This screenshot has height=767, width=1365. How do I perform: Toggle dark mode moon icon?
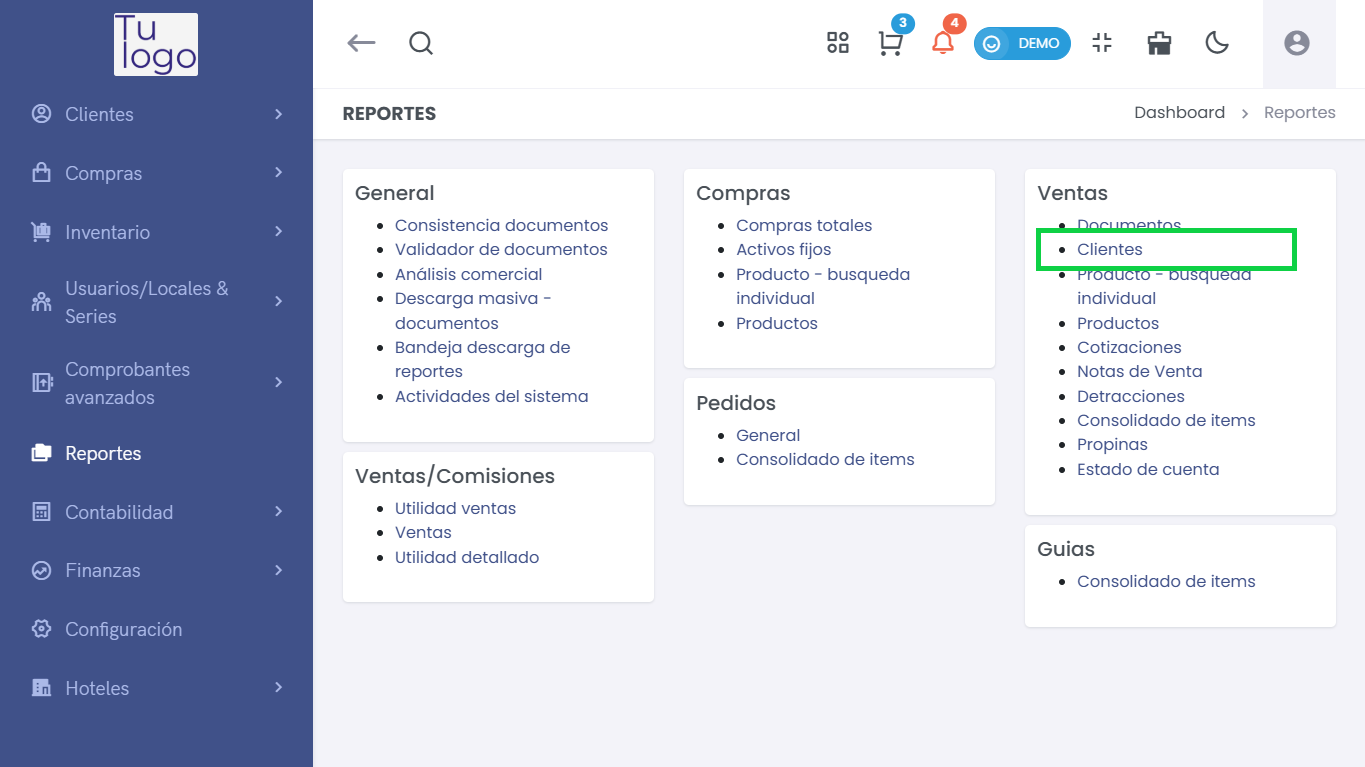[x=1217, y=43]
